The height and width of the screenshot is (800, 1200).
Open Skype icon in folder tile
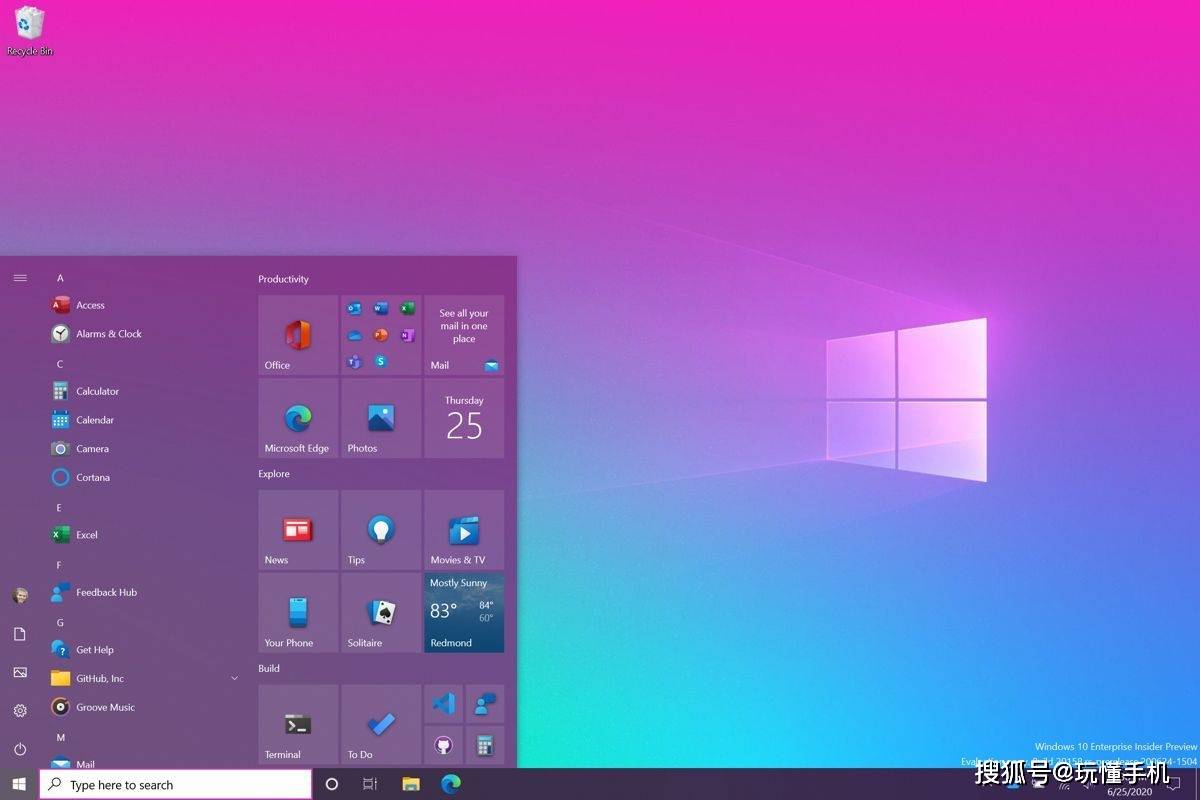click(381, 361)
